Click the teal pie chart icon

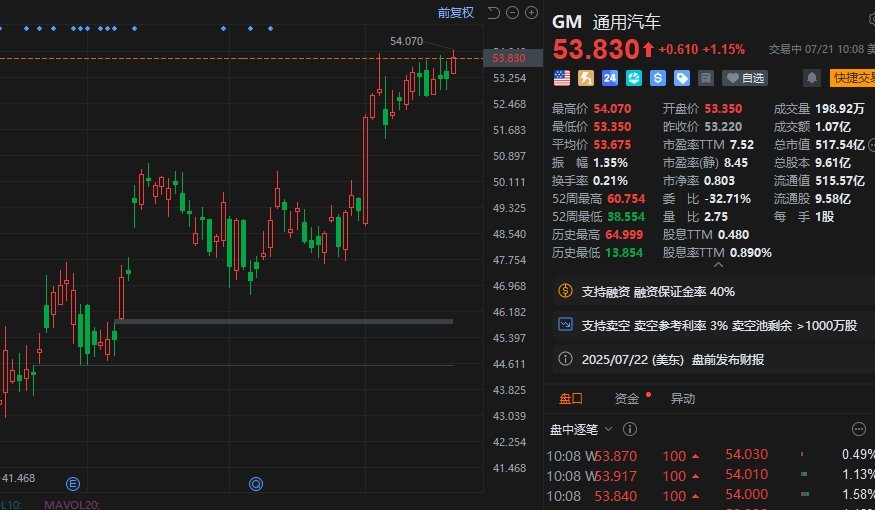click(633, 78)
